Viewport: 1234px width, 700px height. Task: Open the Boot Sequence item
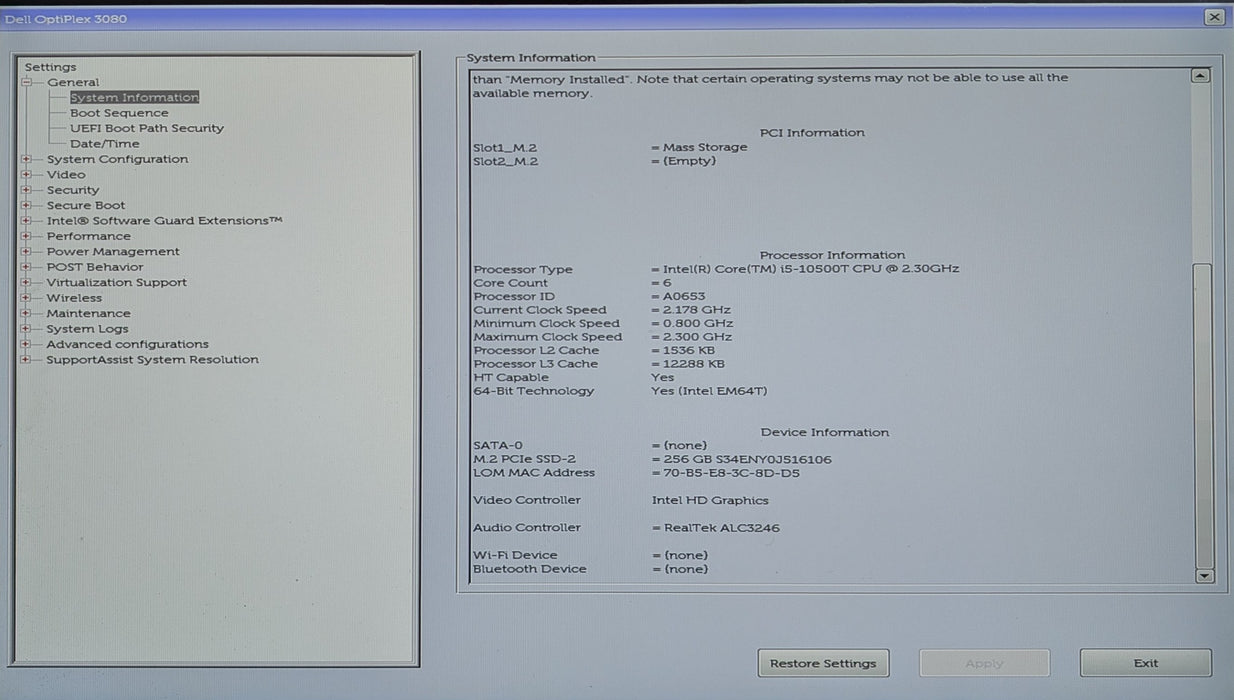119,113
